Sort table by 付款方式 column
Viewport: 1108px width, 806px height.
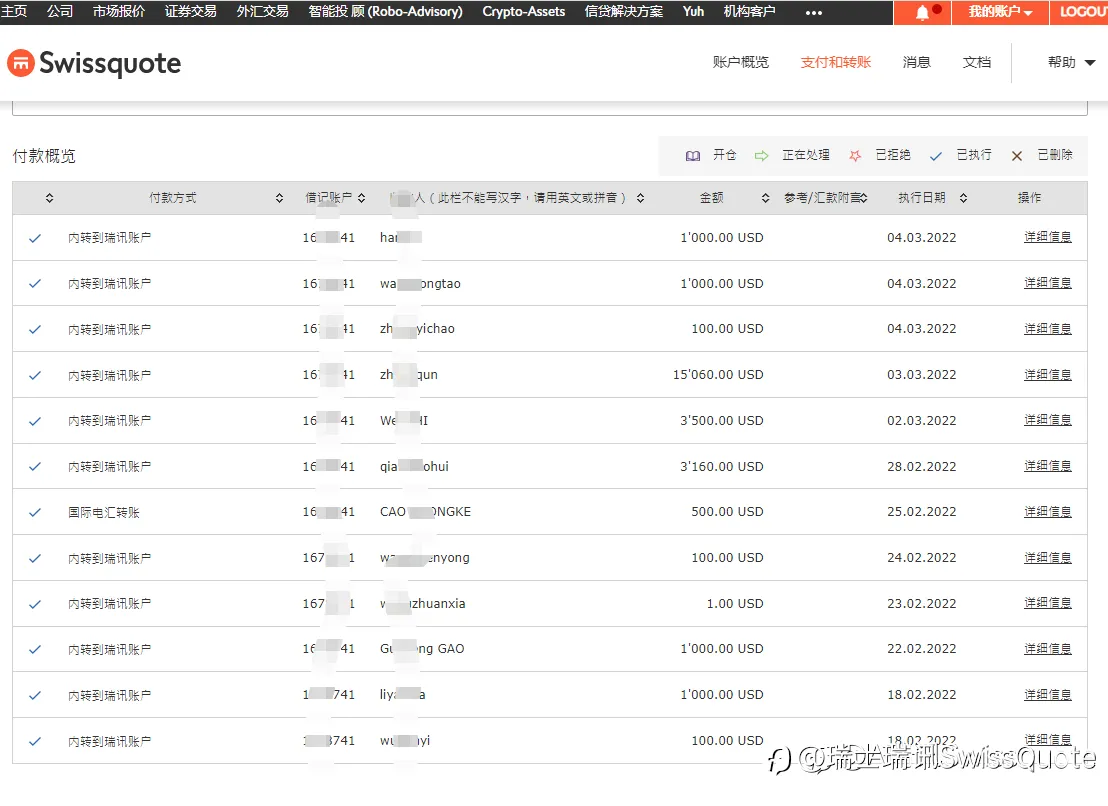279,198
